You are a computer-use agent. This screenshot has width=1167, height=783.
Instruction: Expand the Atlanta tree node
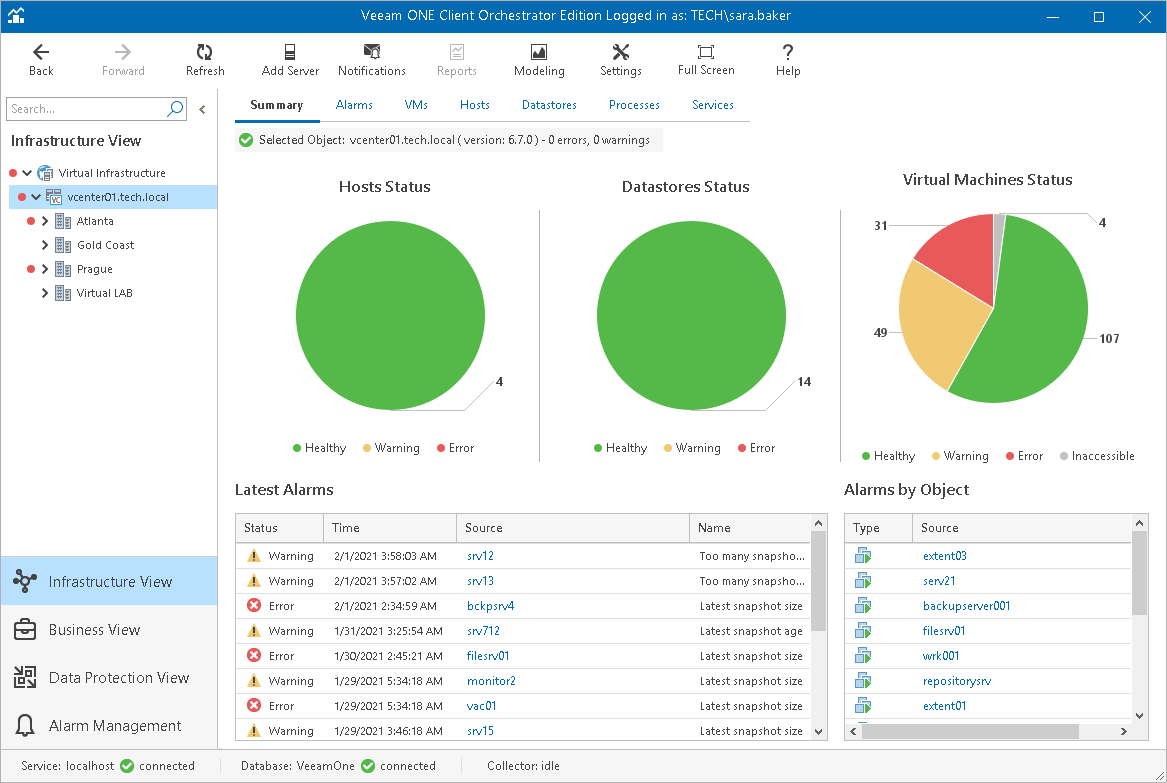click(45, 221)
